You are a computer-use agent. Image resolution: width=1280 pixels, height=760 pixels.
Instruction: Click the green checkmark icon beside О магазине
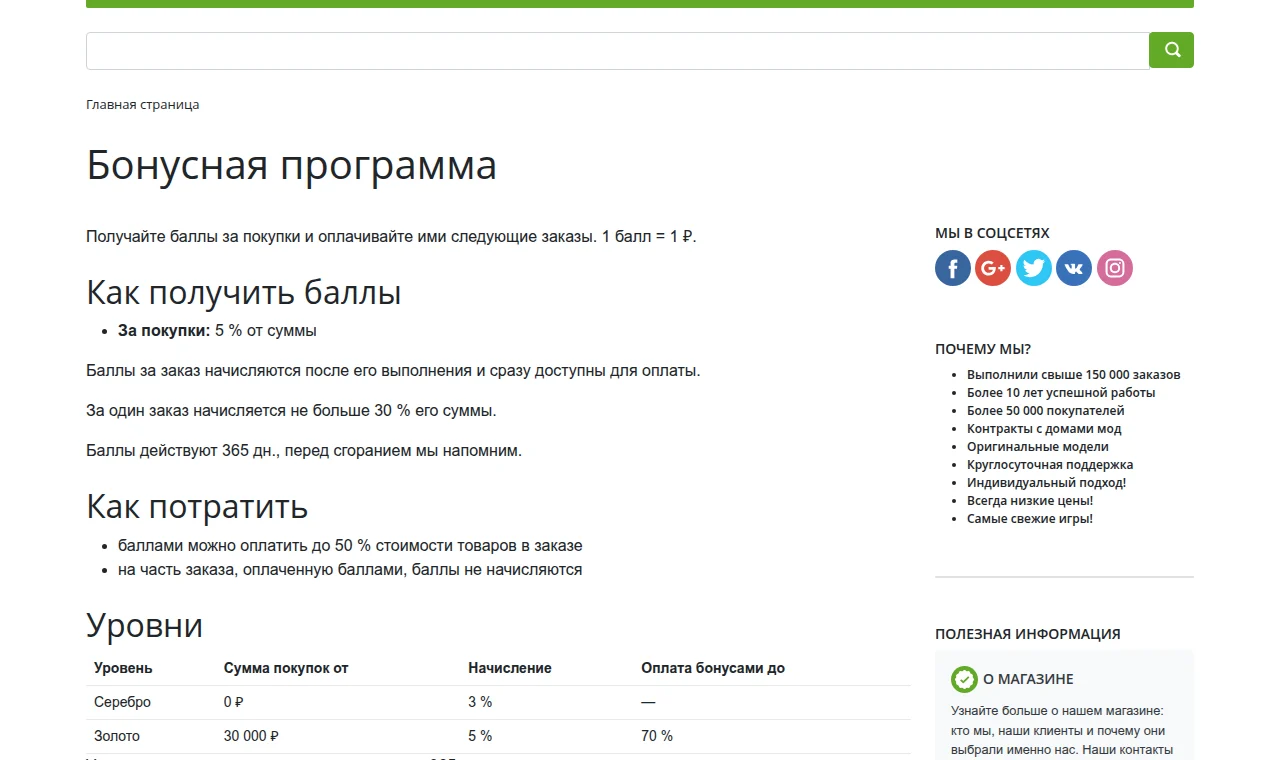[x=964, y=679]
